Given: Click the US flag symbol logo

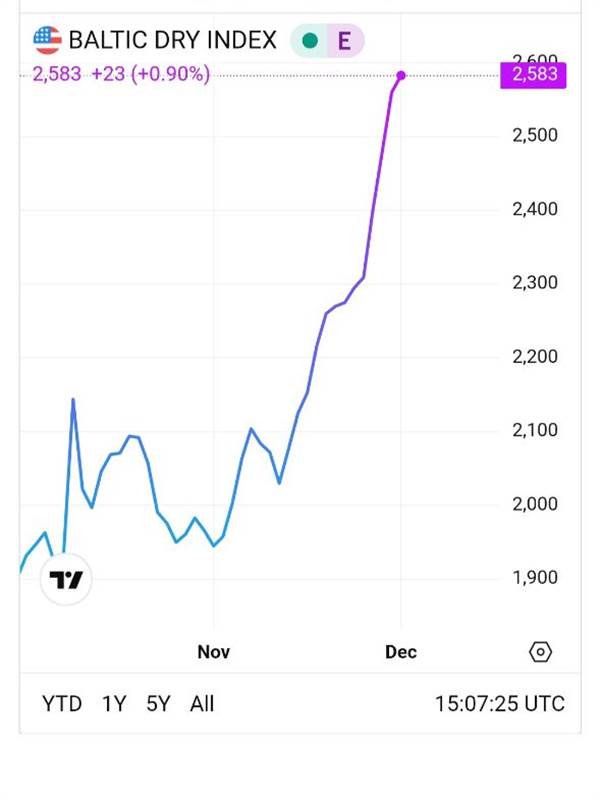Looking at the screenshot, I should tap(47, 40).
